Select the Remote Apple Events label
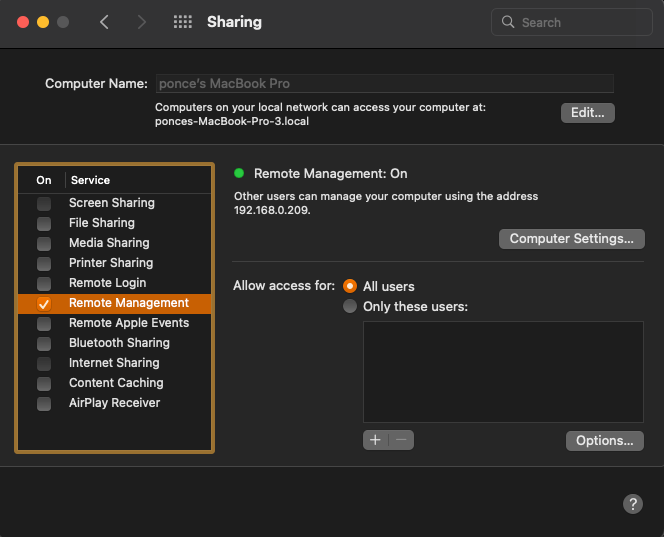Image resolution: width=664 pixels, height=537 pixels. (x=129, y=323)
